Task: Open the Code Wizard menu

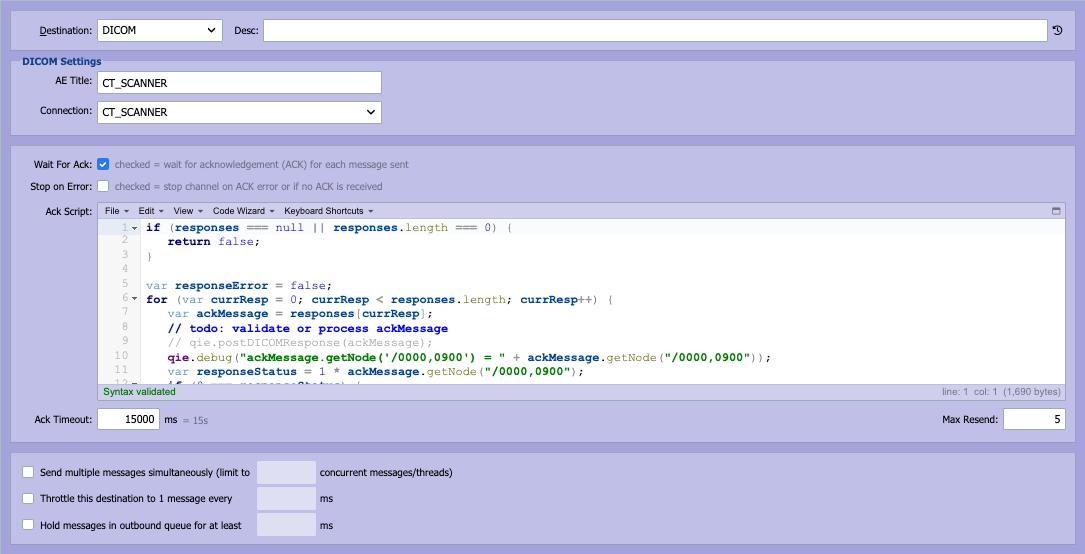Action: pyautogui.click(x=244, y=211)
